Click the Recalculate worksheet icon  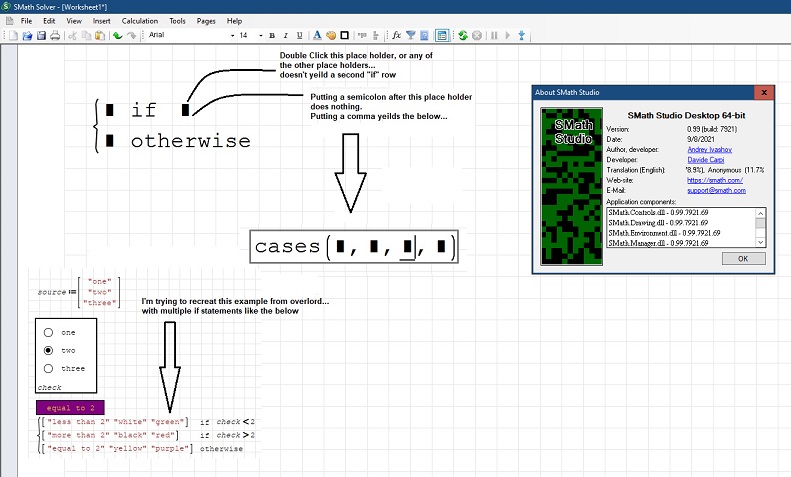point(463,36)
